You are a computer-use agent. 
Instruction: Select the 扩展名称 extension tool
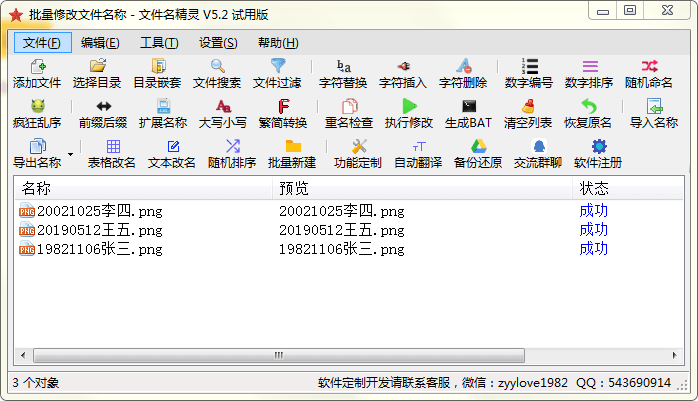click(x=163, y=106)
